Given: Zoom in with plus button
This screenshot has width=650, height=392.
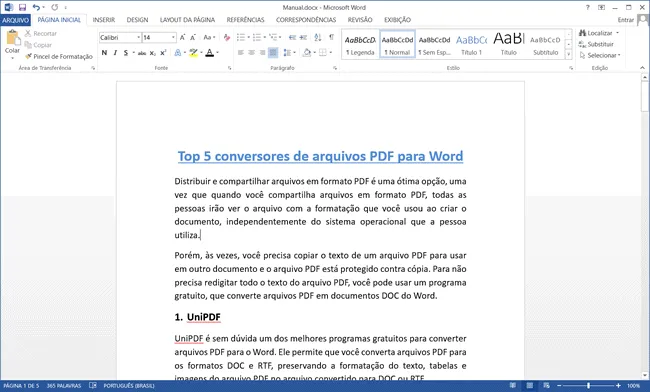Looking at the screenshot, I should [x=618, y=386].
